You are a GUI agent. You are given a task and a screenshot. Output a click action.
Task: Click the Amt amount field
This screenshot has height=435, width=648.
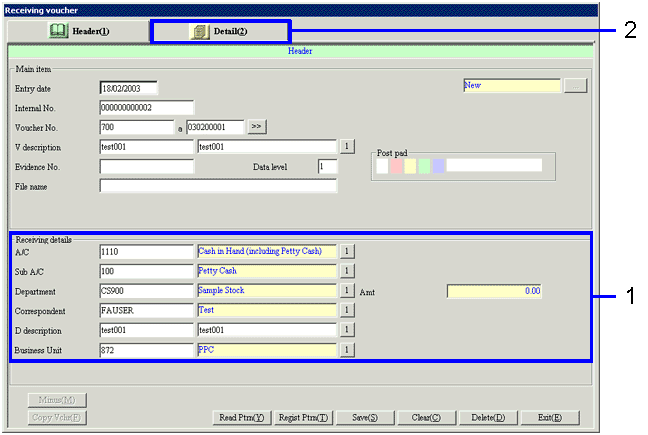coord(494,291)
